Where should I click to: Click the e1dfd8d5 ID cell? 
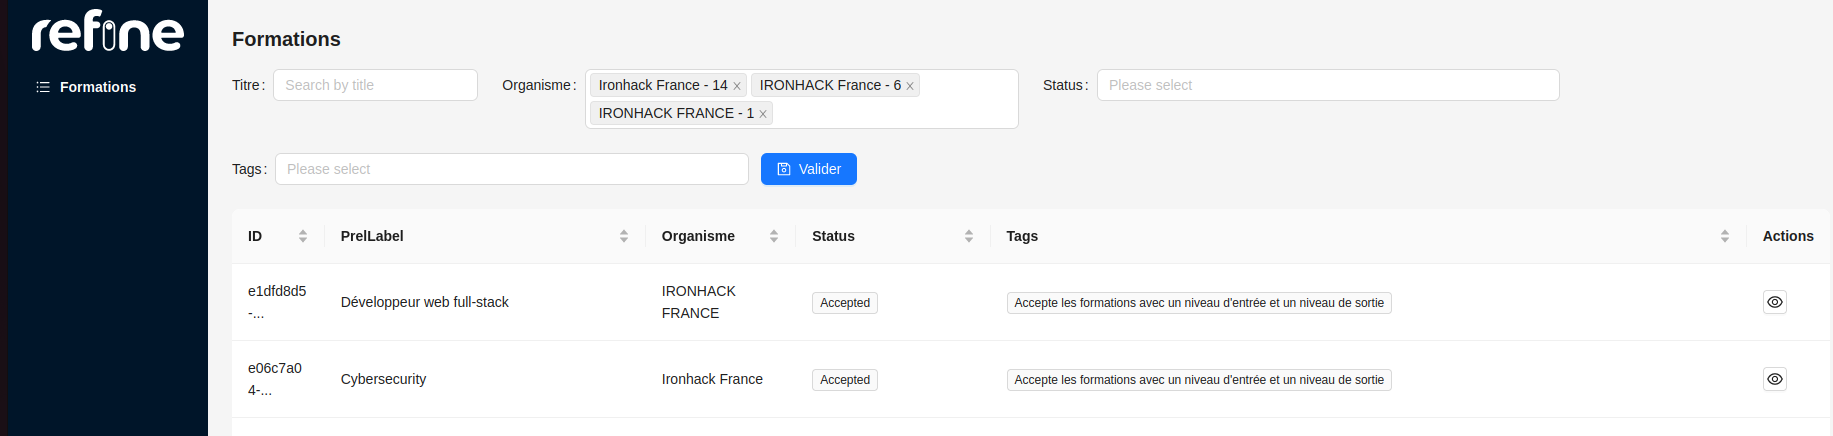pyautogui.click(x=277, y=302)
